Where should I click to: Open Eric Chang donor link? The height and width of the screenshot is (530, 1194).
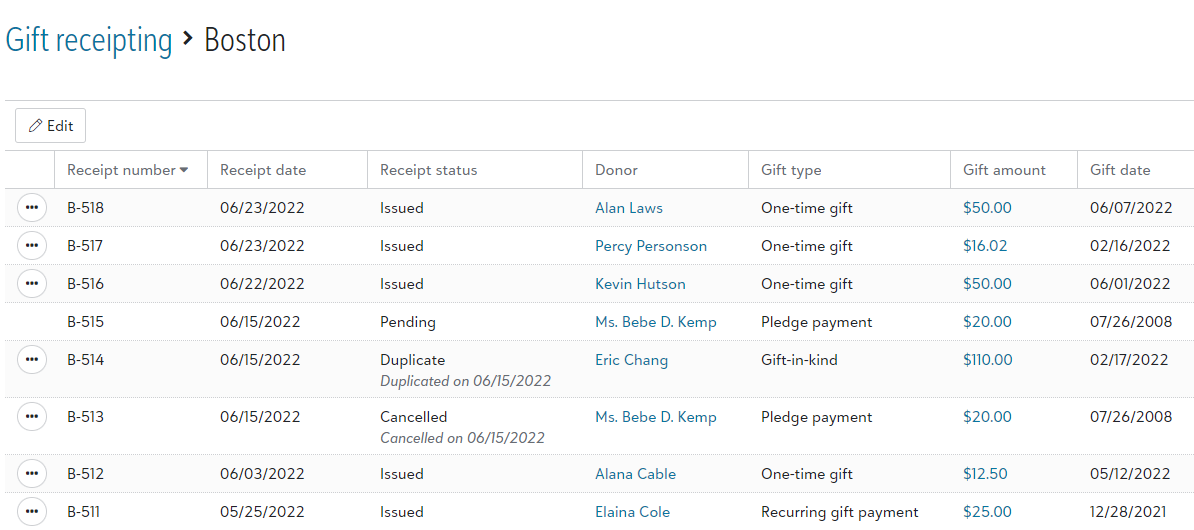[x=631, y=360]
